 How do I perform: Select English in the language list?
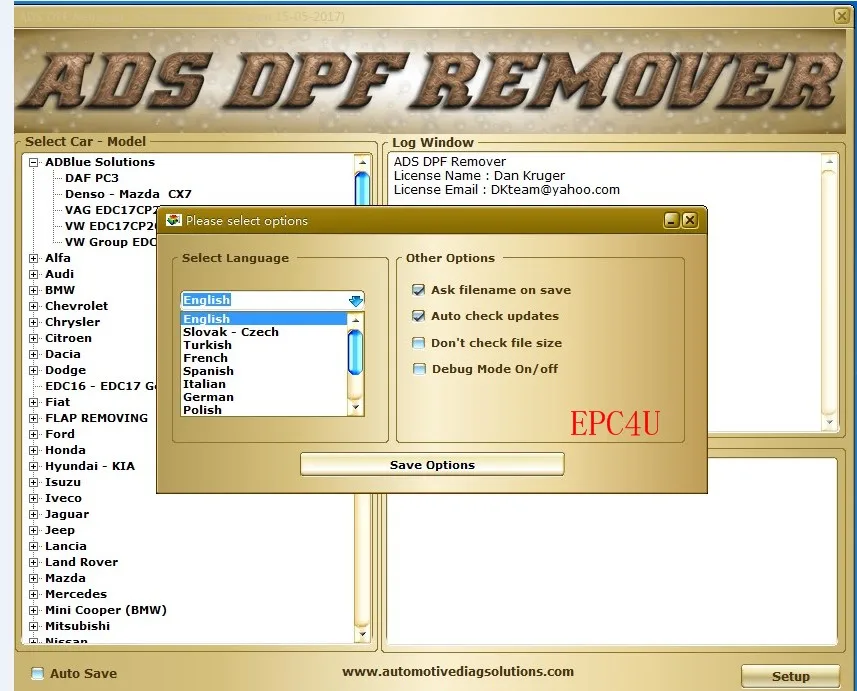263,319
